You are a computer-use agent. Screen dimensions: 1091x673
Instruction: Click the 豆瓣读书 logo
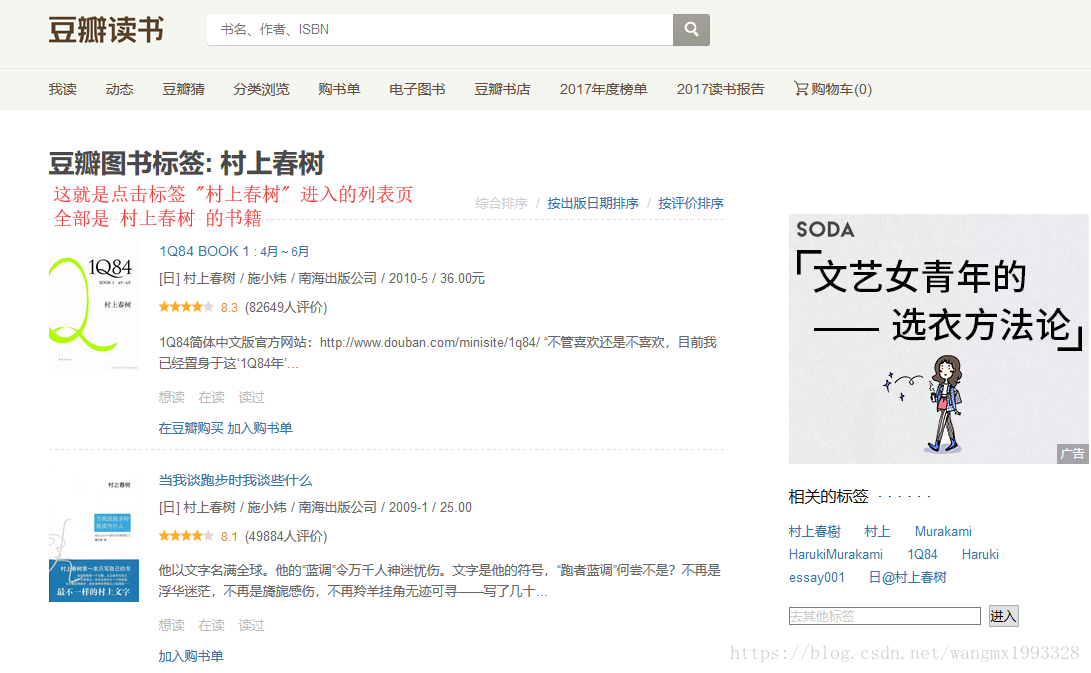coord(106,30)
